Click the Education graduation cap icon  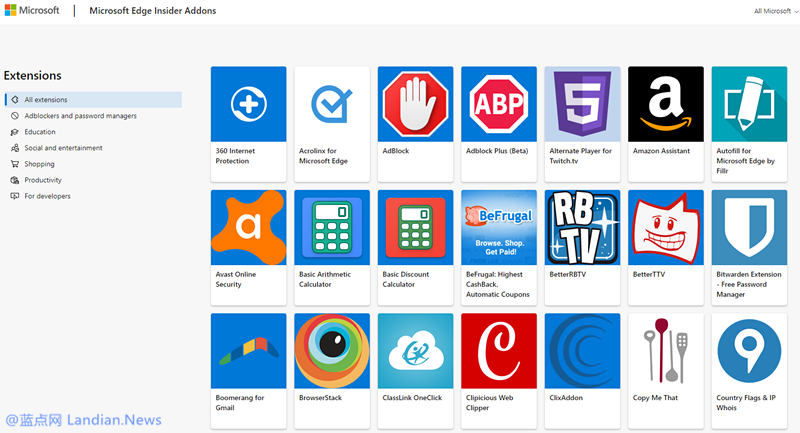click(x=15, y=132)
